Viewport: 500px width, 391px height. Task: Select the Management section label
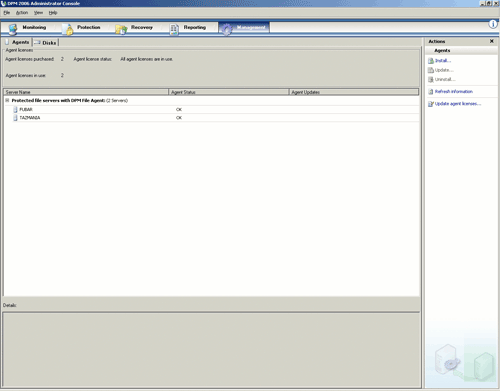pos(251,27)
